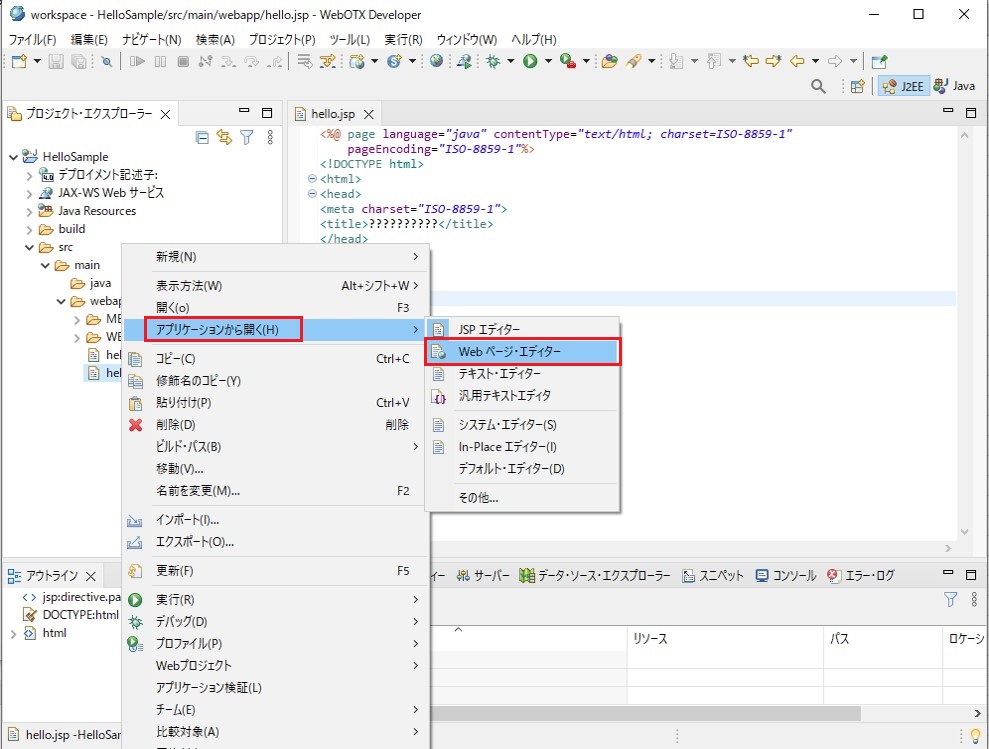Toggle Link with Editor in Project Explorer

click(224, 137)
